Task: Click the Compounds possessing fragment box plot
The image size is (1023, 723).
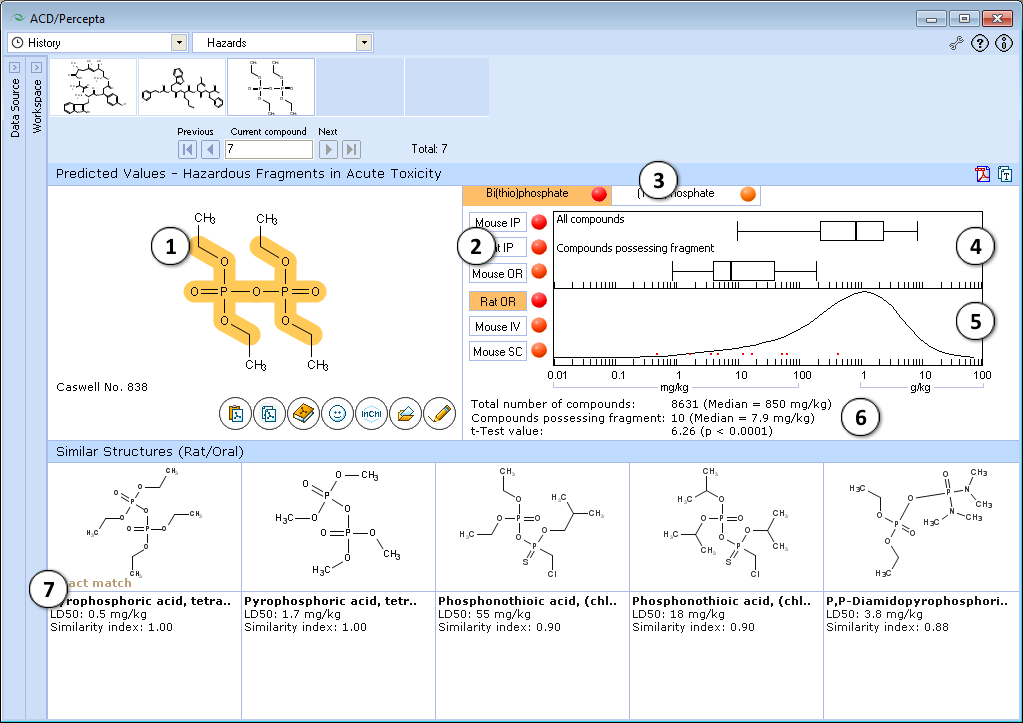Action: (744, 270)
